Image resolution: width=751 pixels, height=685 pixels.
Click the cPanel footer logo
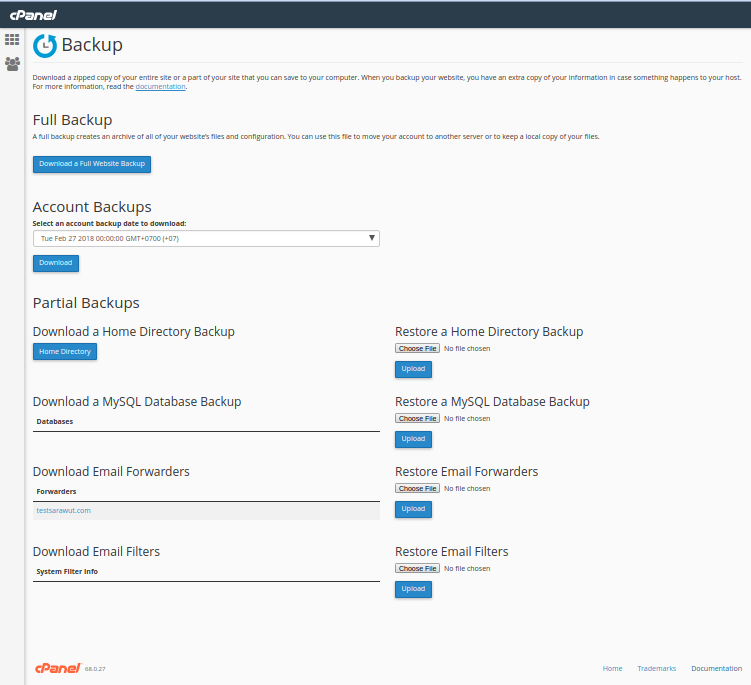(x=56, y=668)
